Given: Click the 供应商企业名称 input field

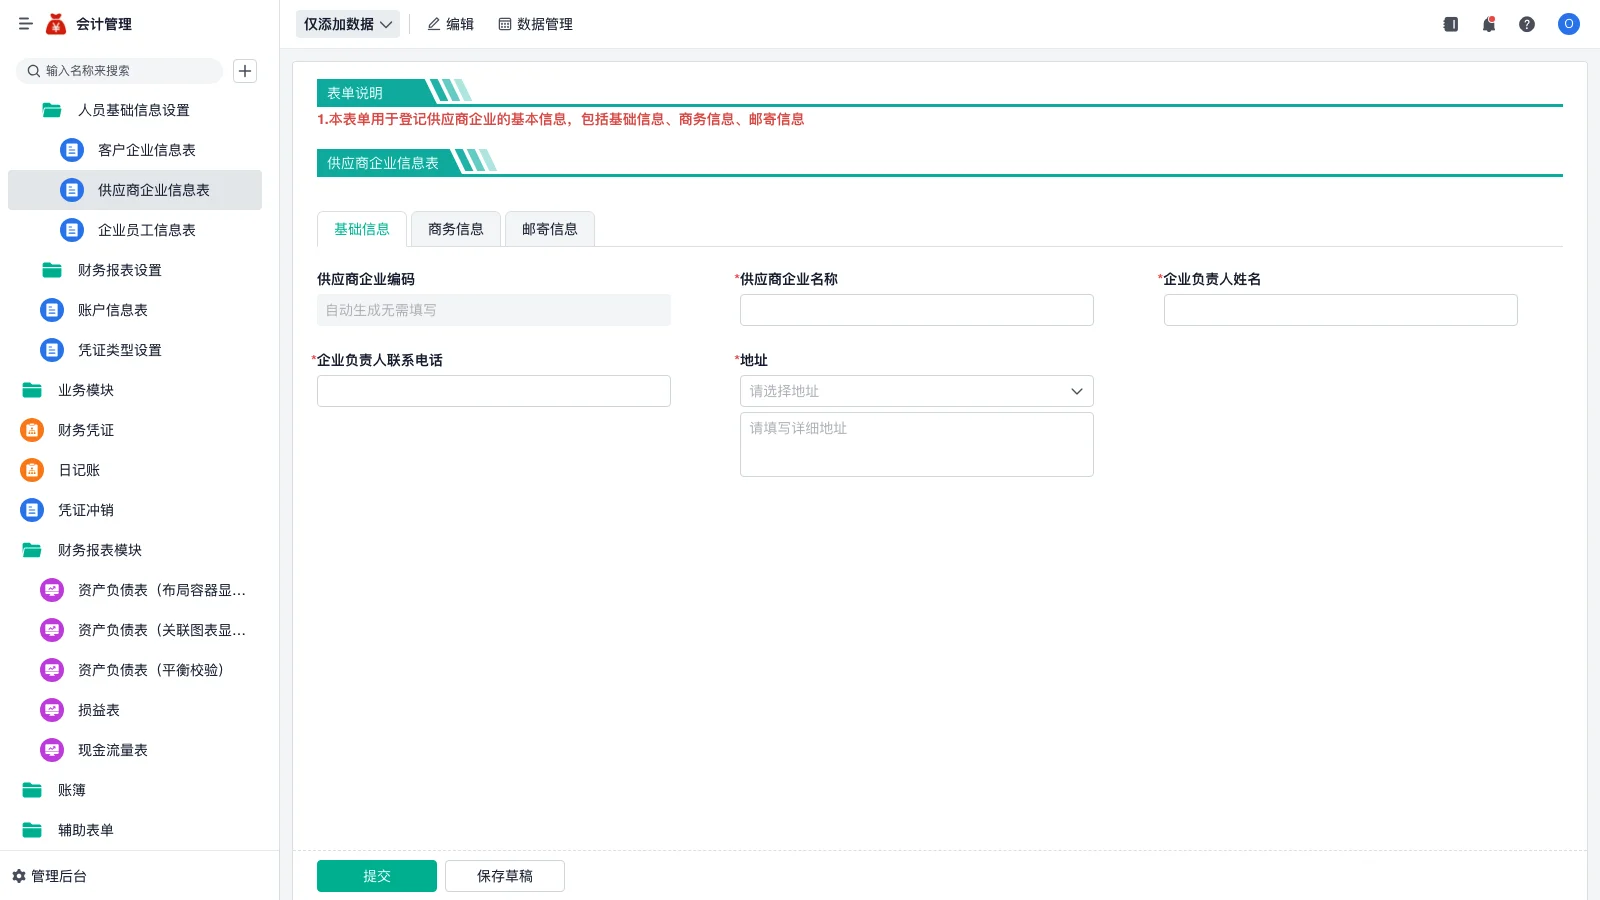Looking at the screenshot, I should click(916, 310).
